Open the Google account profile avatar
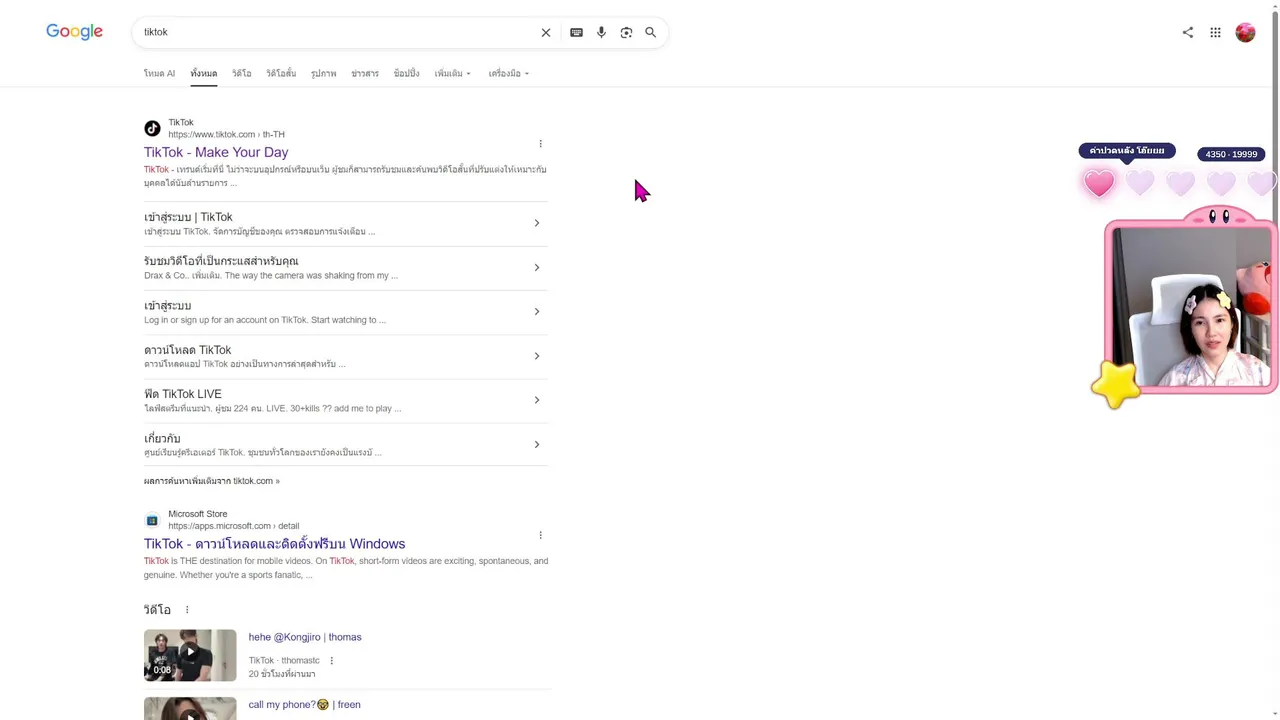This screenshot has height=720, width=1280. coord(1245,33)
